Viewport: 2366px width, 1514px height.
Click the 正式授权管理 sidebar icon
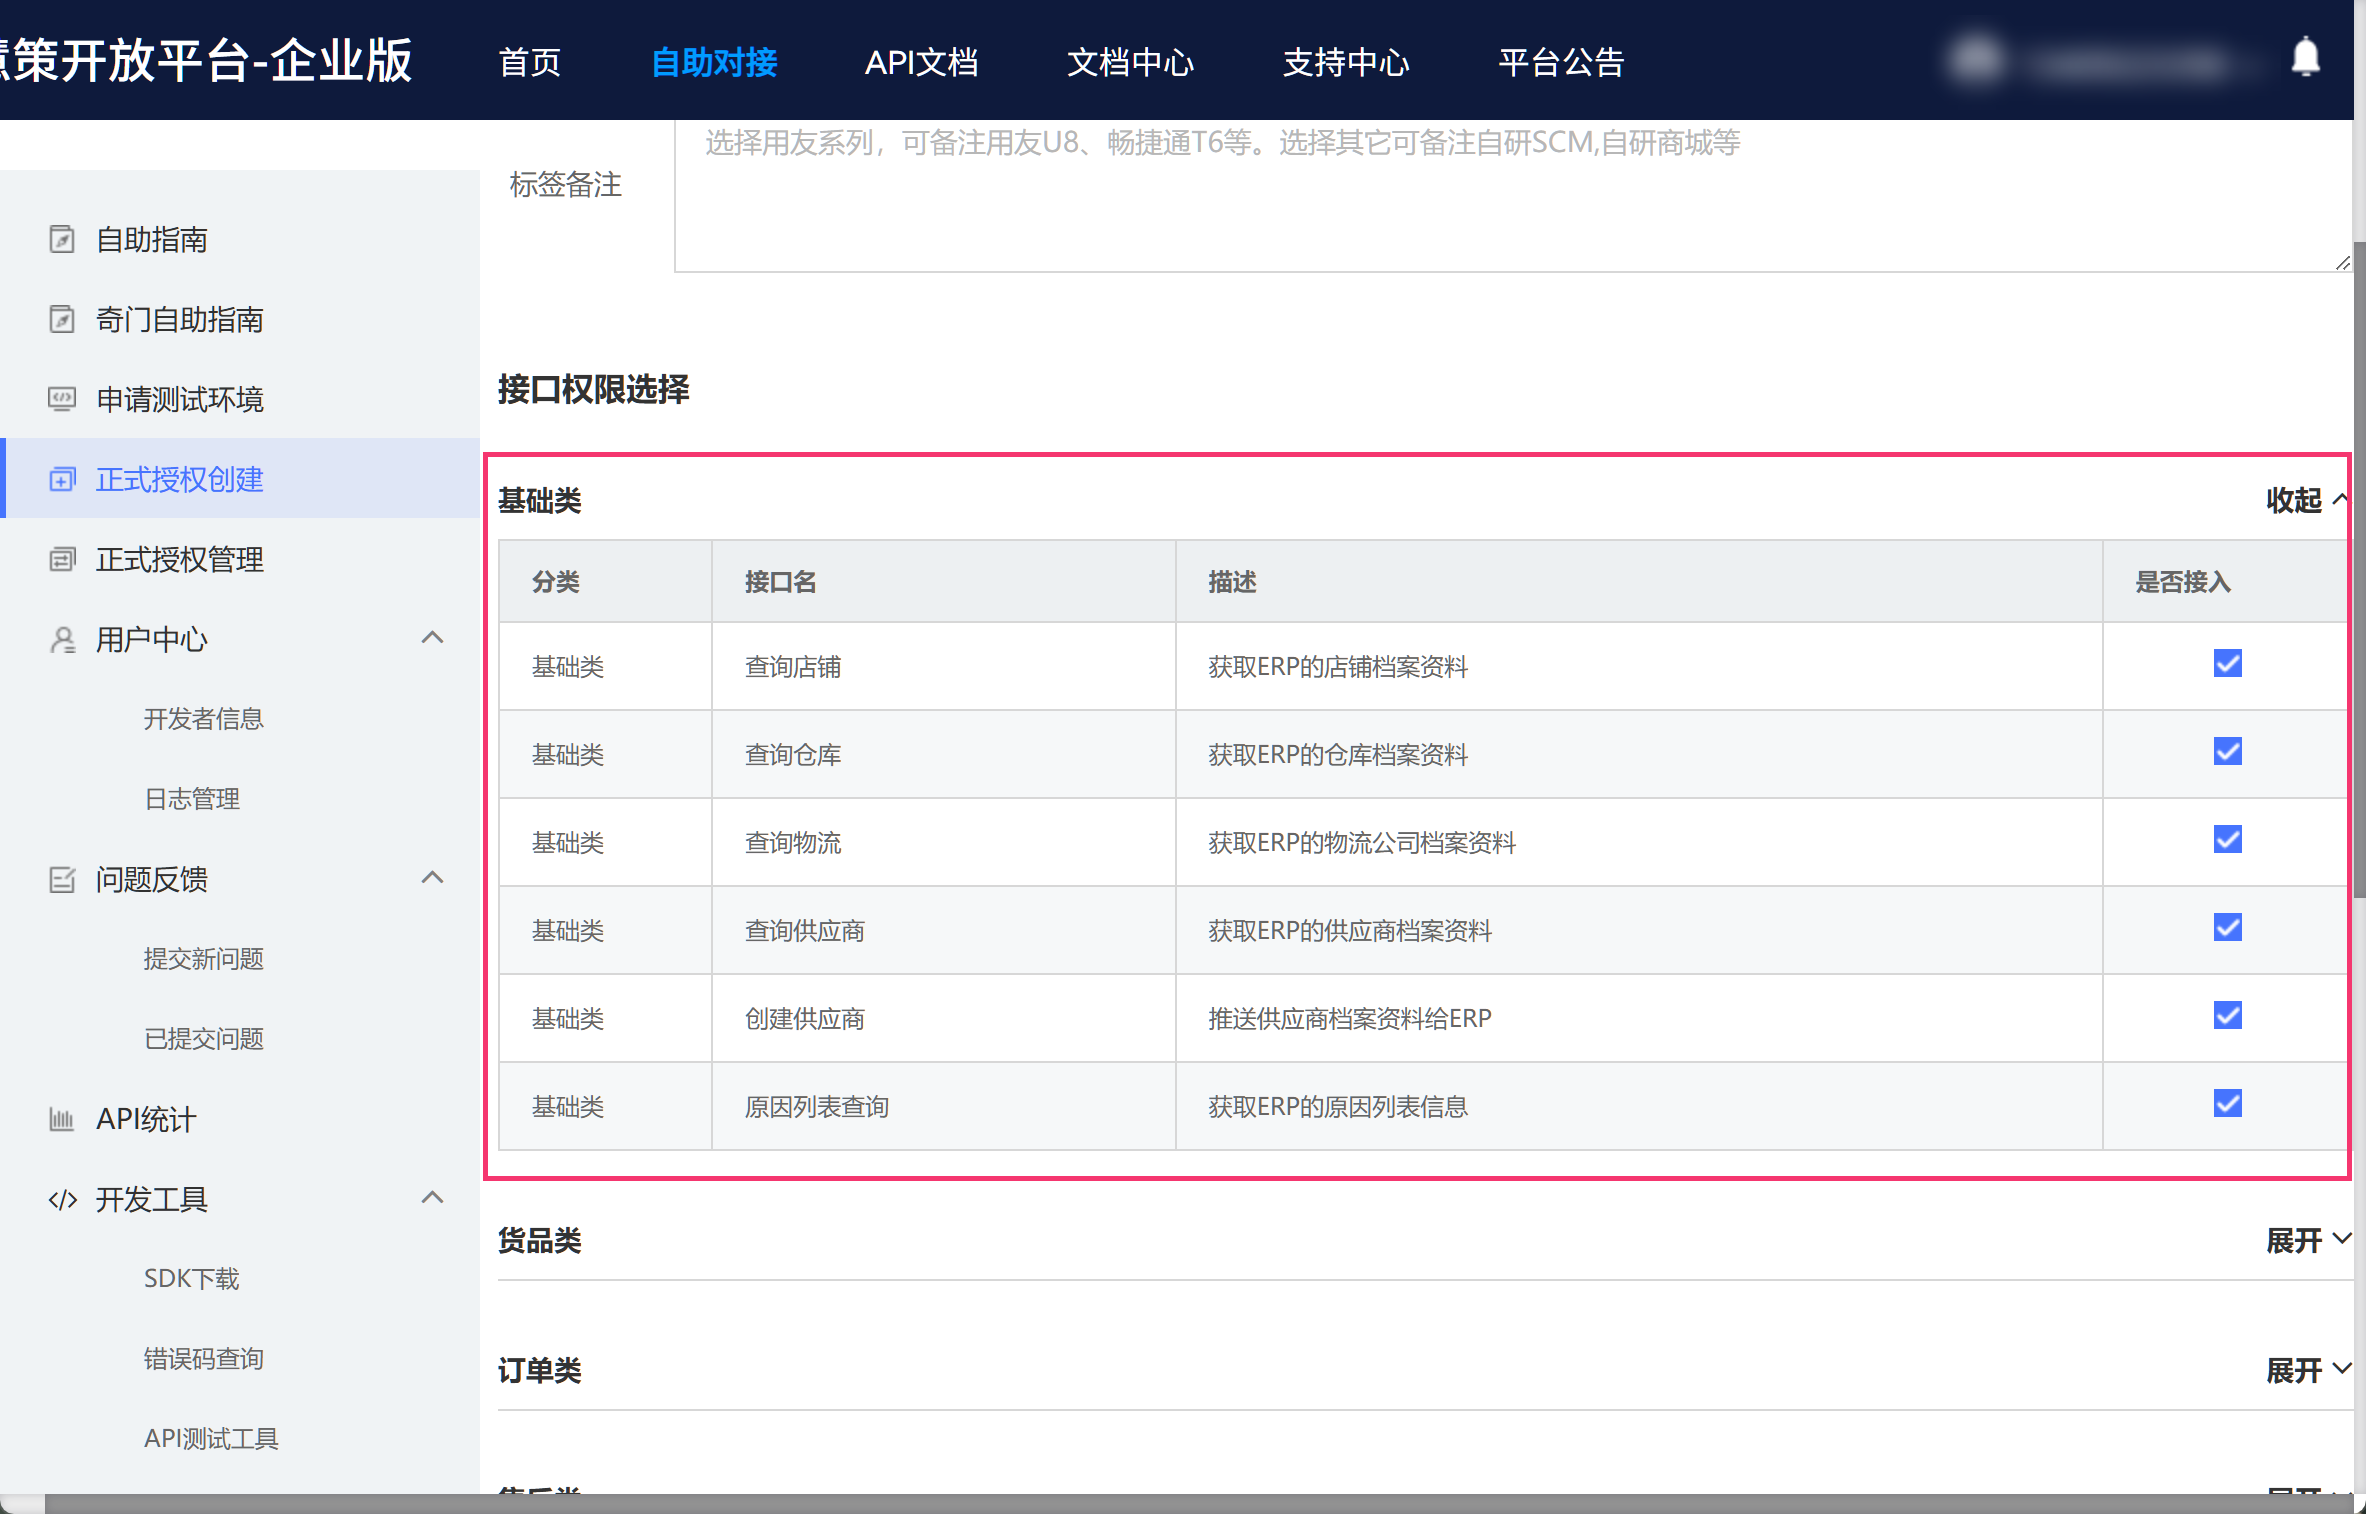pos(62,560)
